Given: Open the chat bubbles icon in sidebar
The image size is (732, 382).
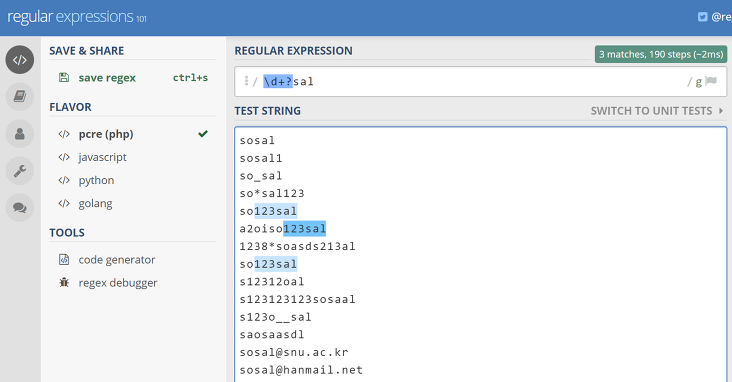Looking at the screenshot, I should pos(20,207).
